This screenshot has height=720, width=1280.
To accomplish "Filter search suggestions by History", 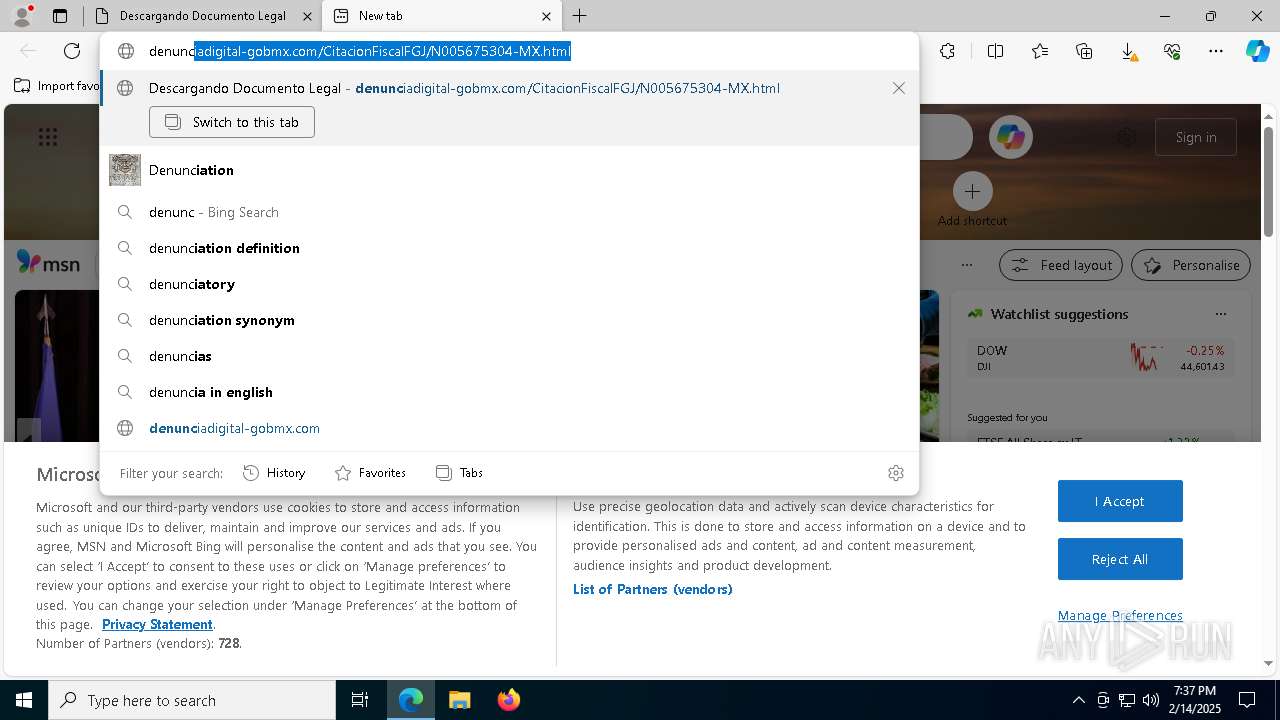I will 274,473.
